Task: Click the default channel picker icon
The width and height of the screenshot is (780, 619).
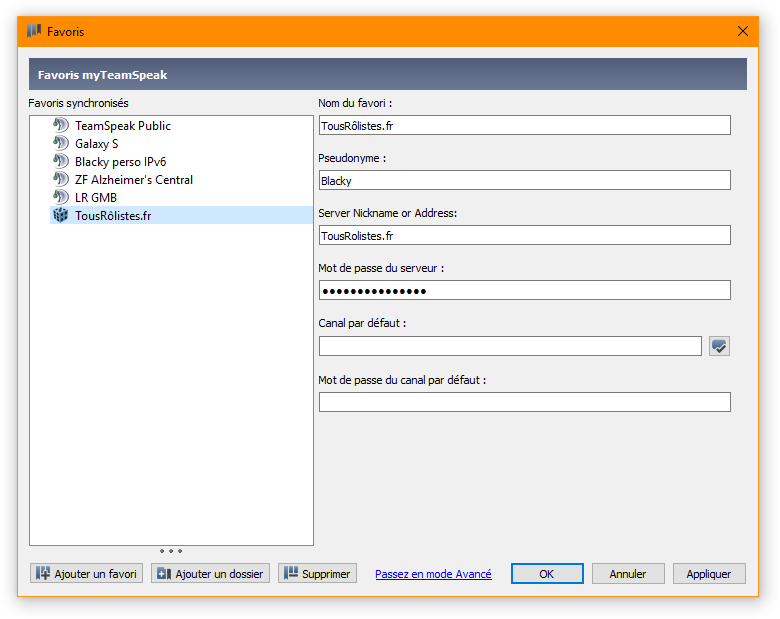Action: (x=719, y=346)
